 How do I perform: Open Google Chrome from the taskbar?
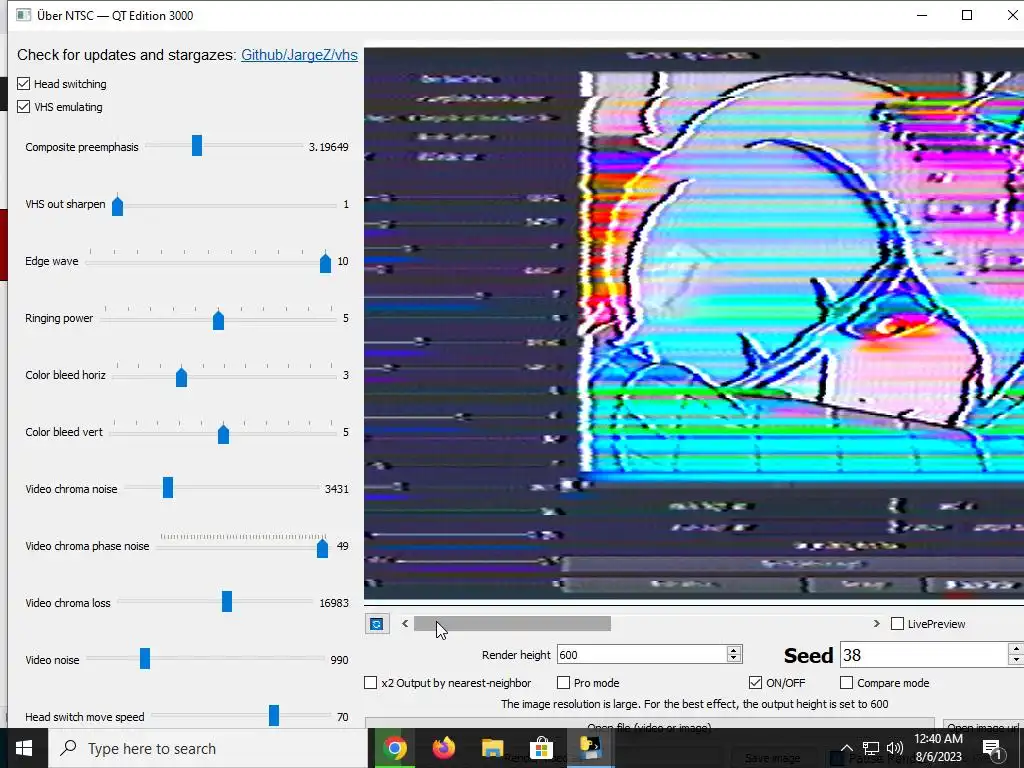coord(394,748)
